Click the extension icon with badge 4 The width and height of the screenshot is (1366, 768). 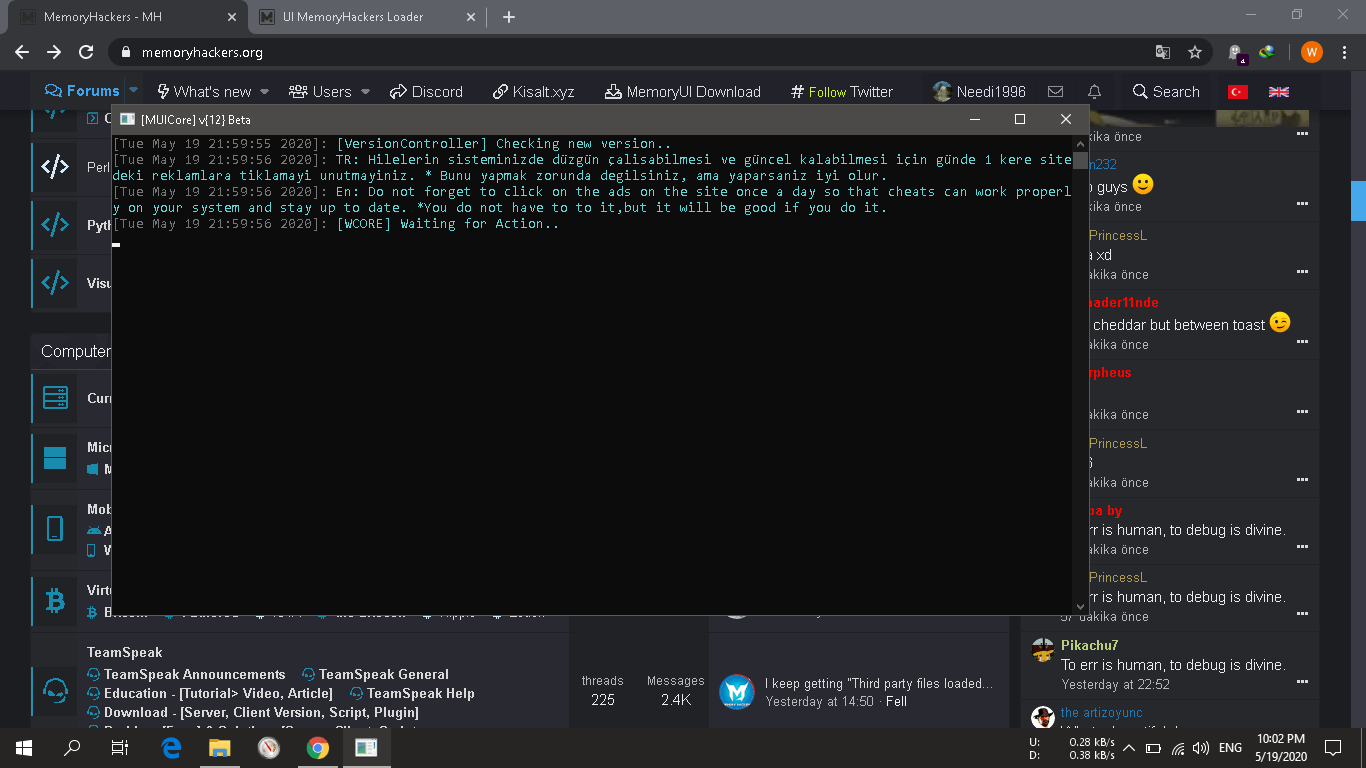[x=1237, y=53]
